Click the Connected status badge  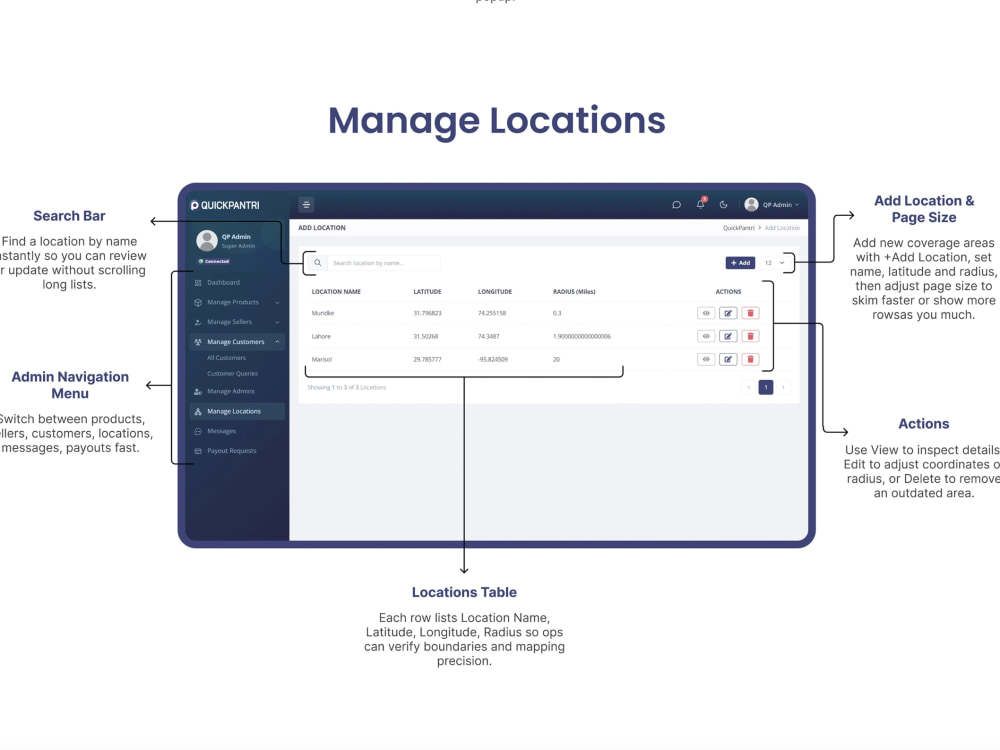(214, 261)
